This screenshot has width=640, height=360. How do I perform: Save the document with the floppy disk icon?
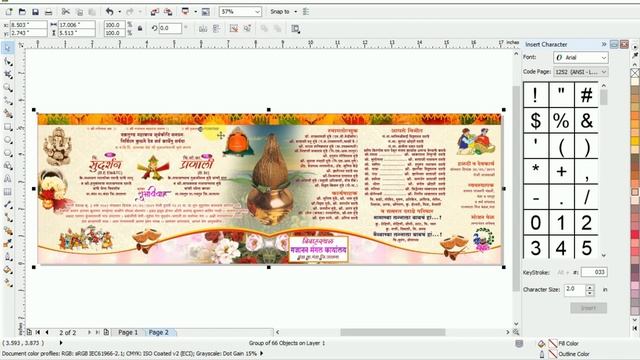click(36, 12)
